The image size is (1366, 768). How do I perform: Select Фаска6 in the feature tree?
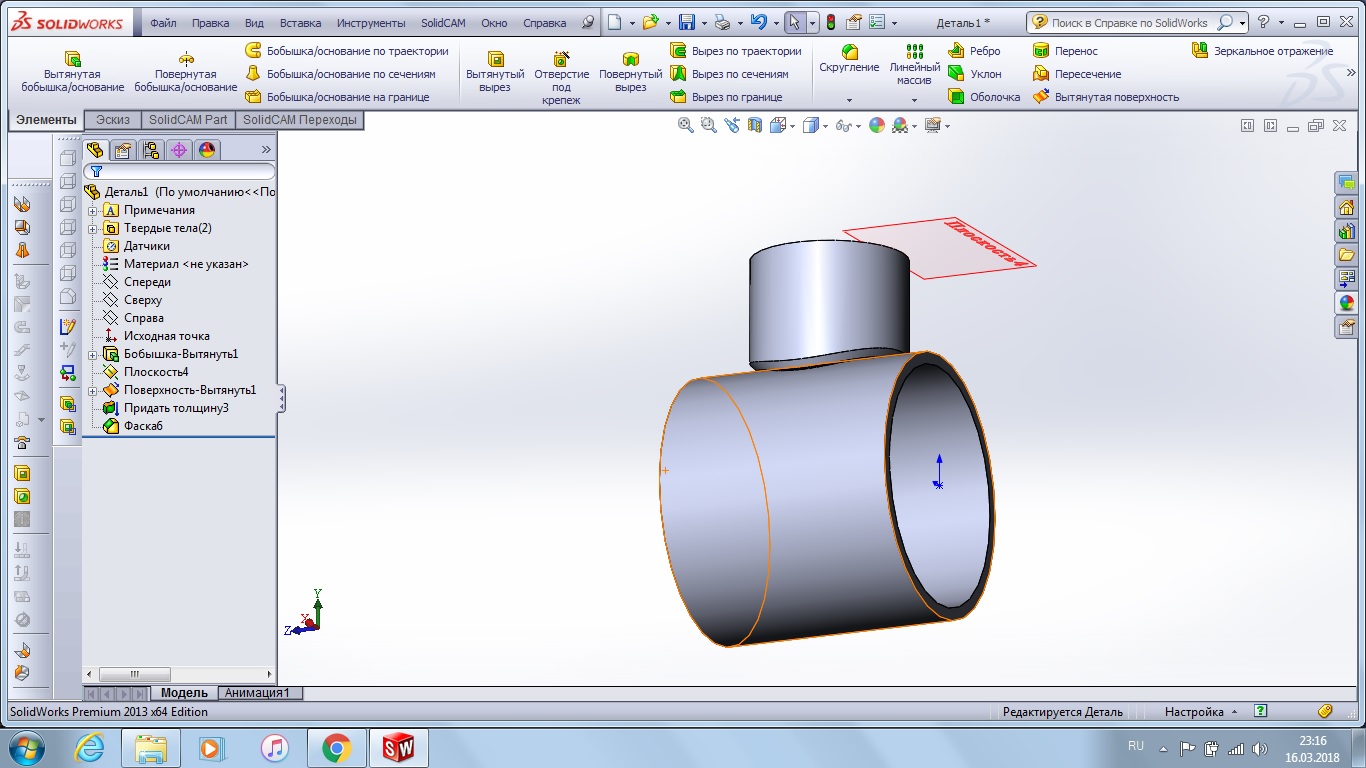pyautogui.click(x=133, y=426)
